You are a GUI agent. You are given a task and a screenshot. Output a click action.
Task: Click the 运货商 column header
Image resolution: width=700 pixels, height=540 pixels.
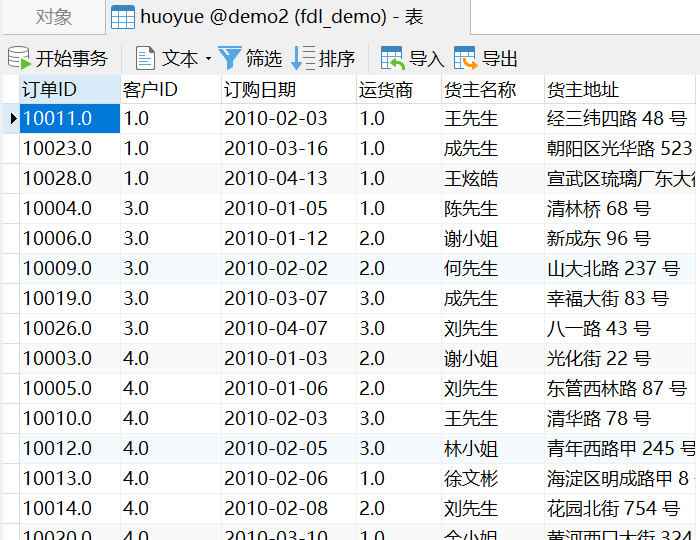tap(399, 90)
